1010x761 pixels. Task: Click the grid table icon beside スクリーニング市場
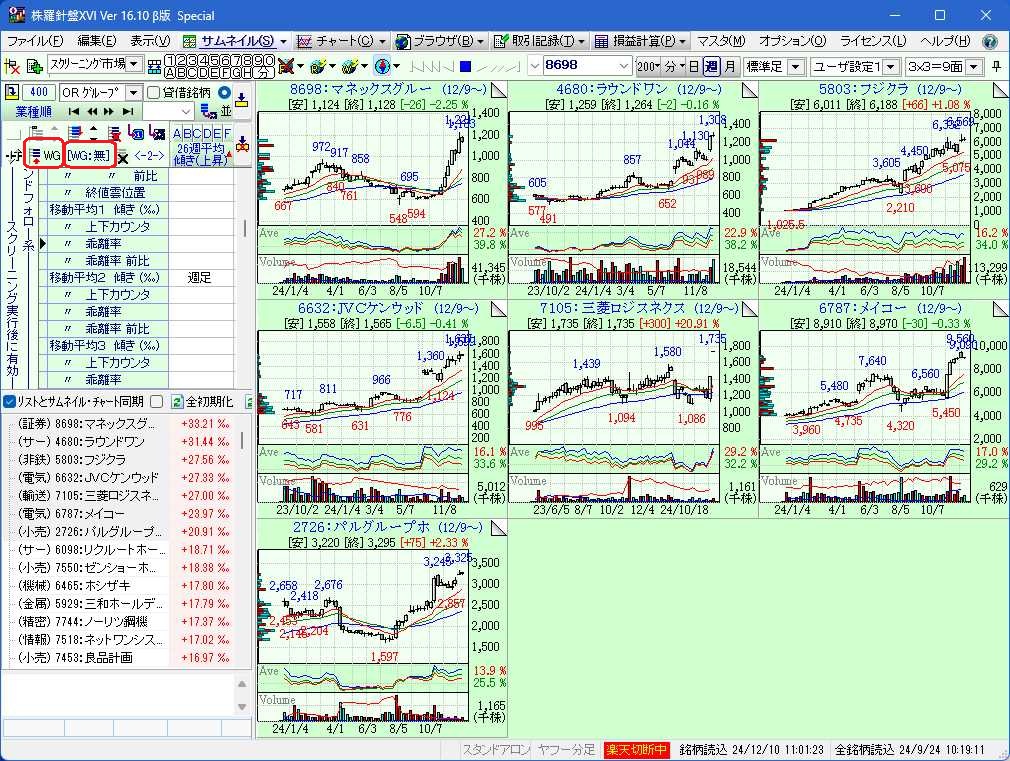155,66
